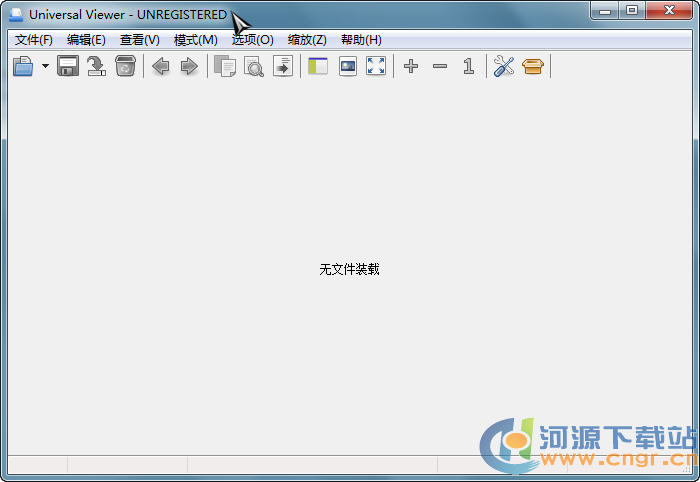The height and width of the screenshot is (482, 700).
Task: Zoom in with the plus icon
Action: (411, 67)
